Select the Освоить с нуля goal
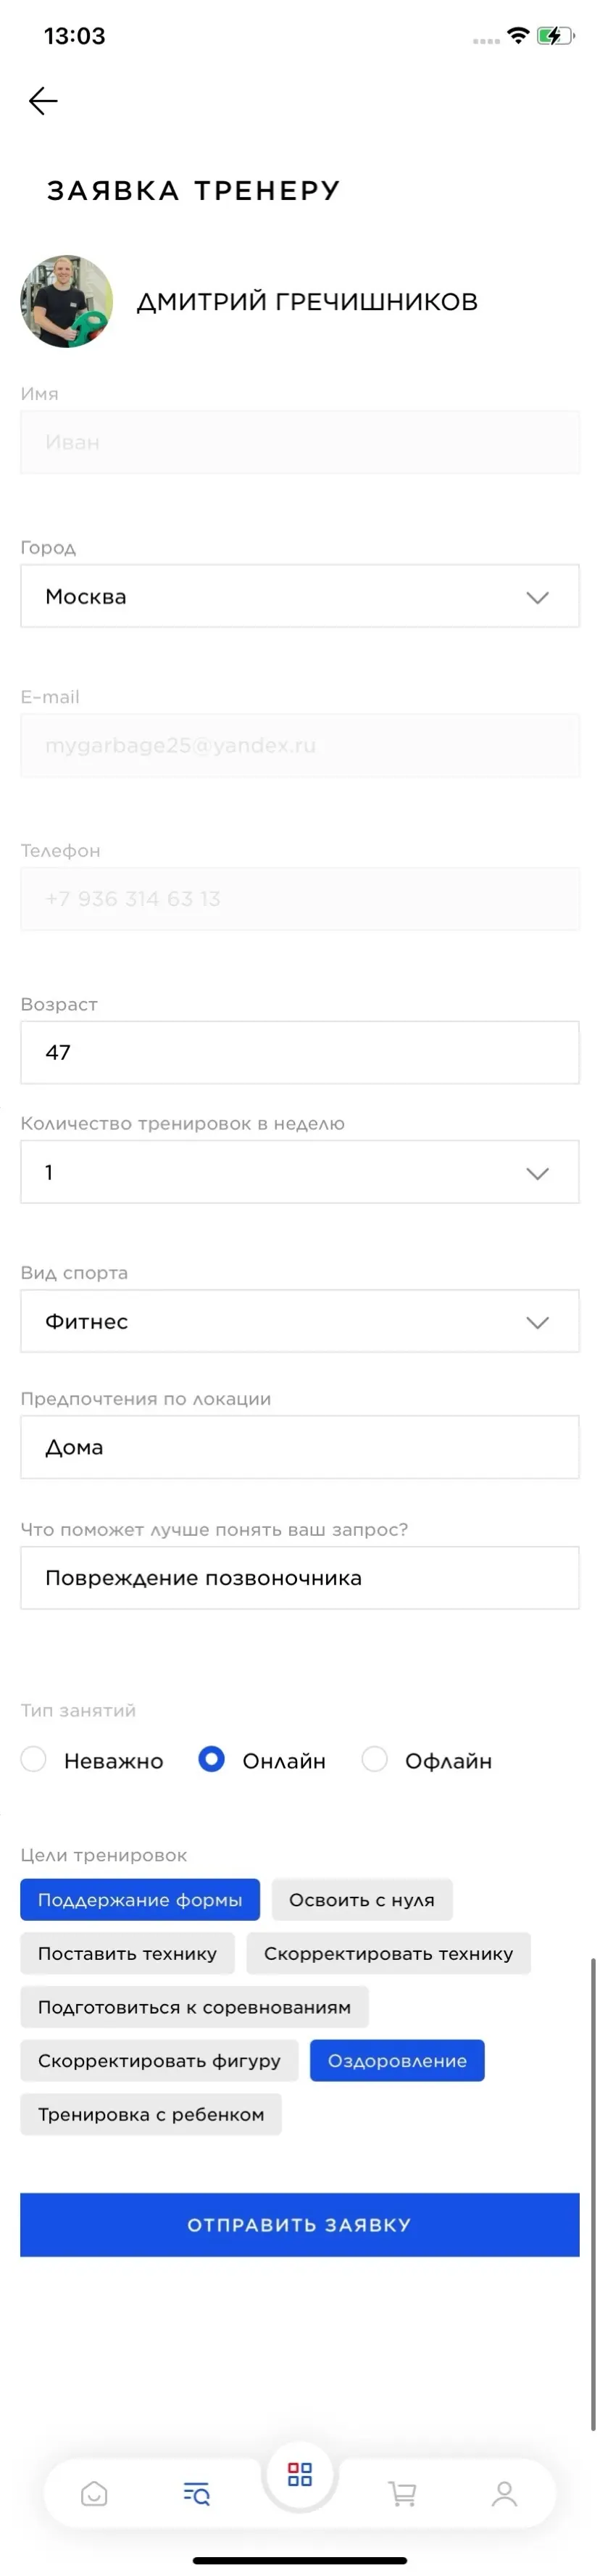 click(362, 1899)
